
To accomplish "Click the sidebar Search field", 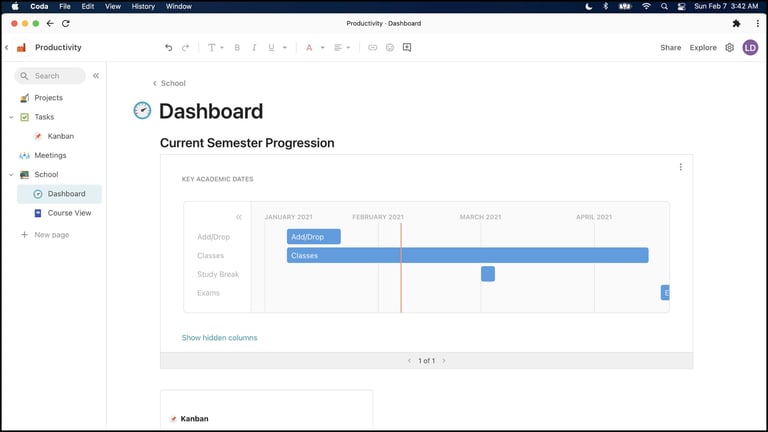I will [x=50, y=76].
